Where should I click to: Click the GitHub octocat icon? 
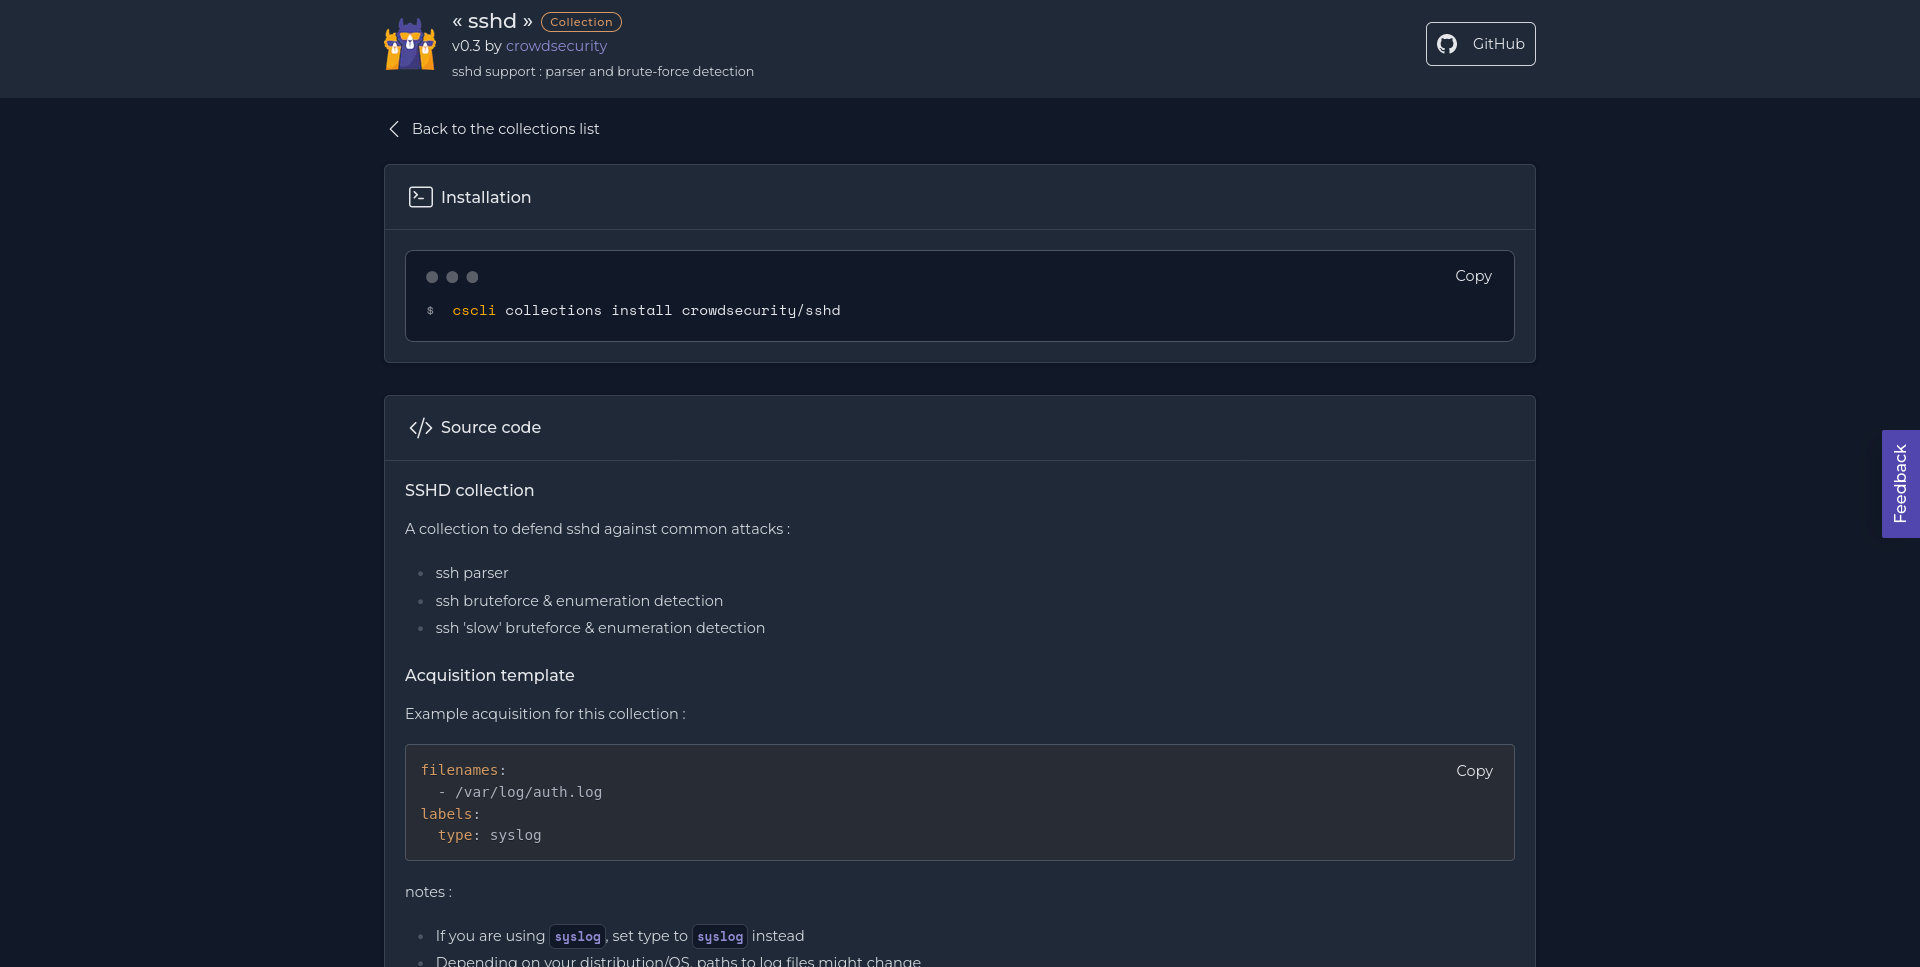(1448, 44)
